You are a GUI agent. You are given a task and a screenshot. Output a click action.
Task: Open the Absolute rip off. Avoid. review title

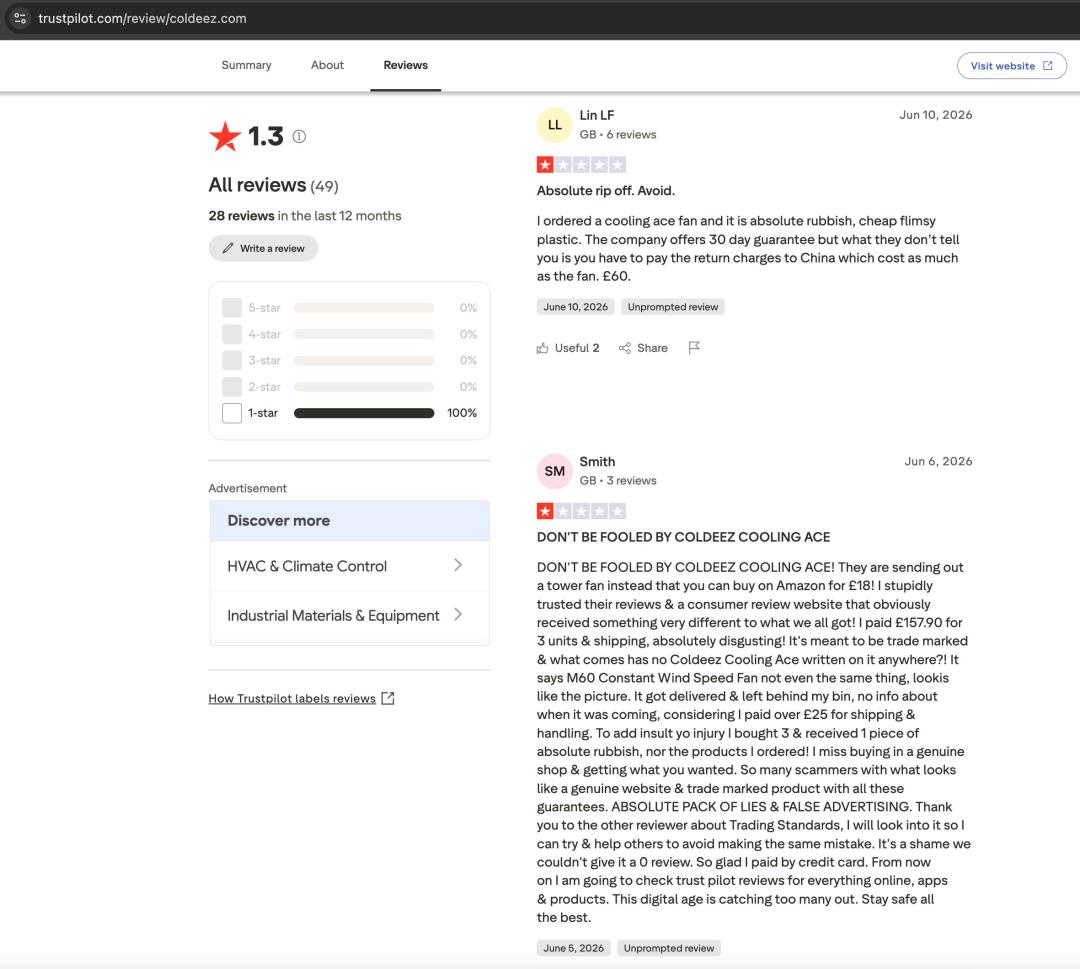[605, 191]
